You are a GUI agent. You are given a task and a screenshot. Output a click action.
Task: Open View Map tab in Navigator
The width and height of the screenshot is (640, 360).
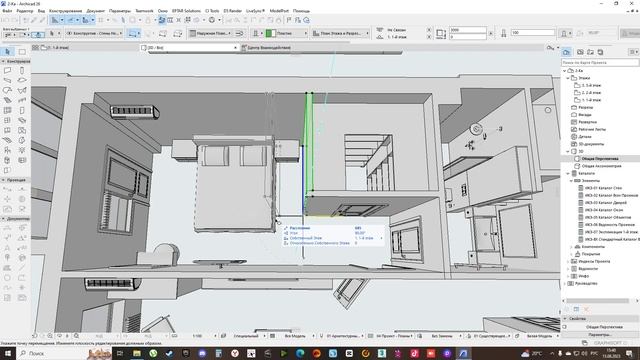(580, 52)
